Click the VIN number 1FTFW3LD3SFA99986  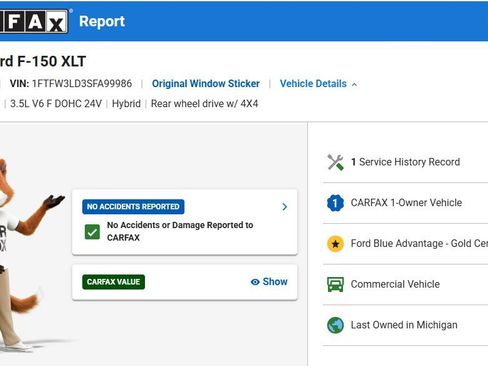click(82, 84)
